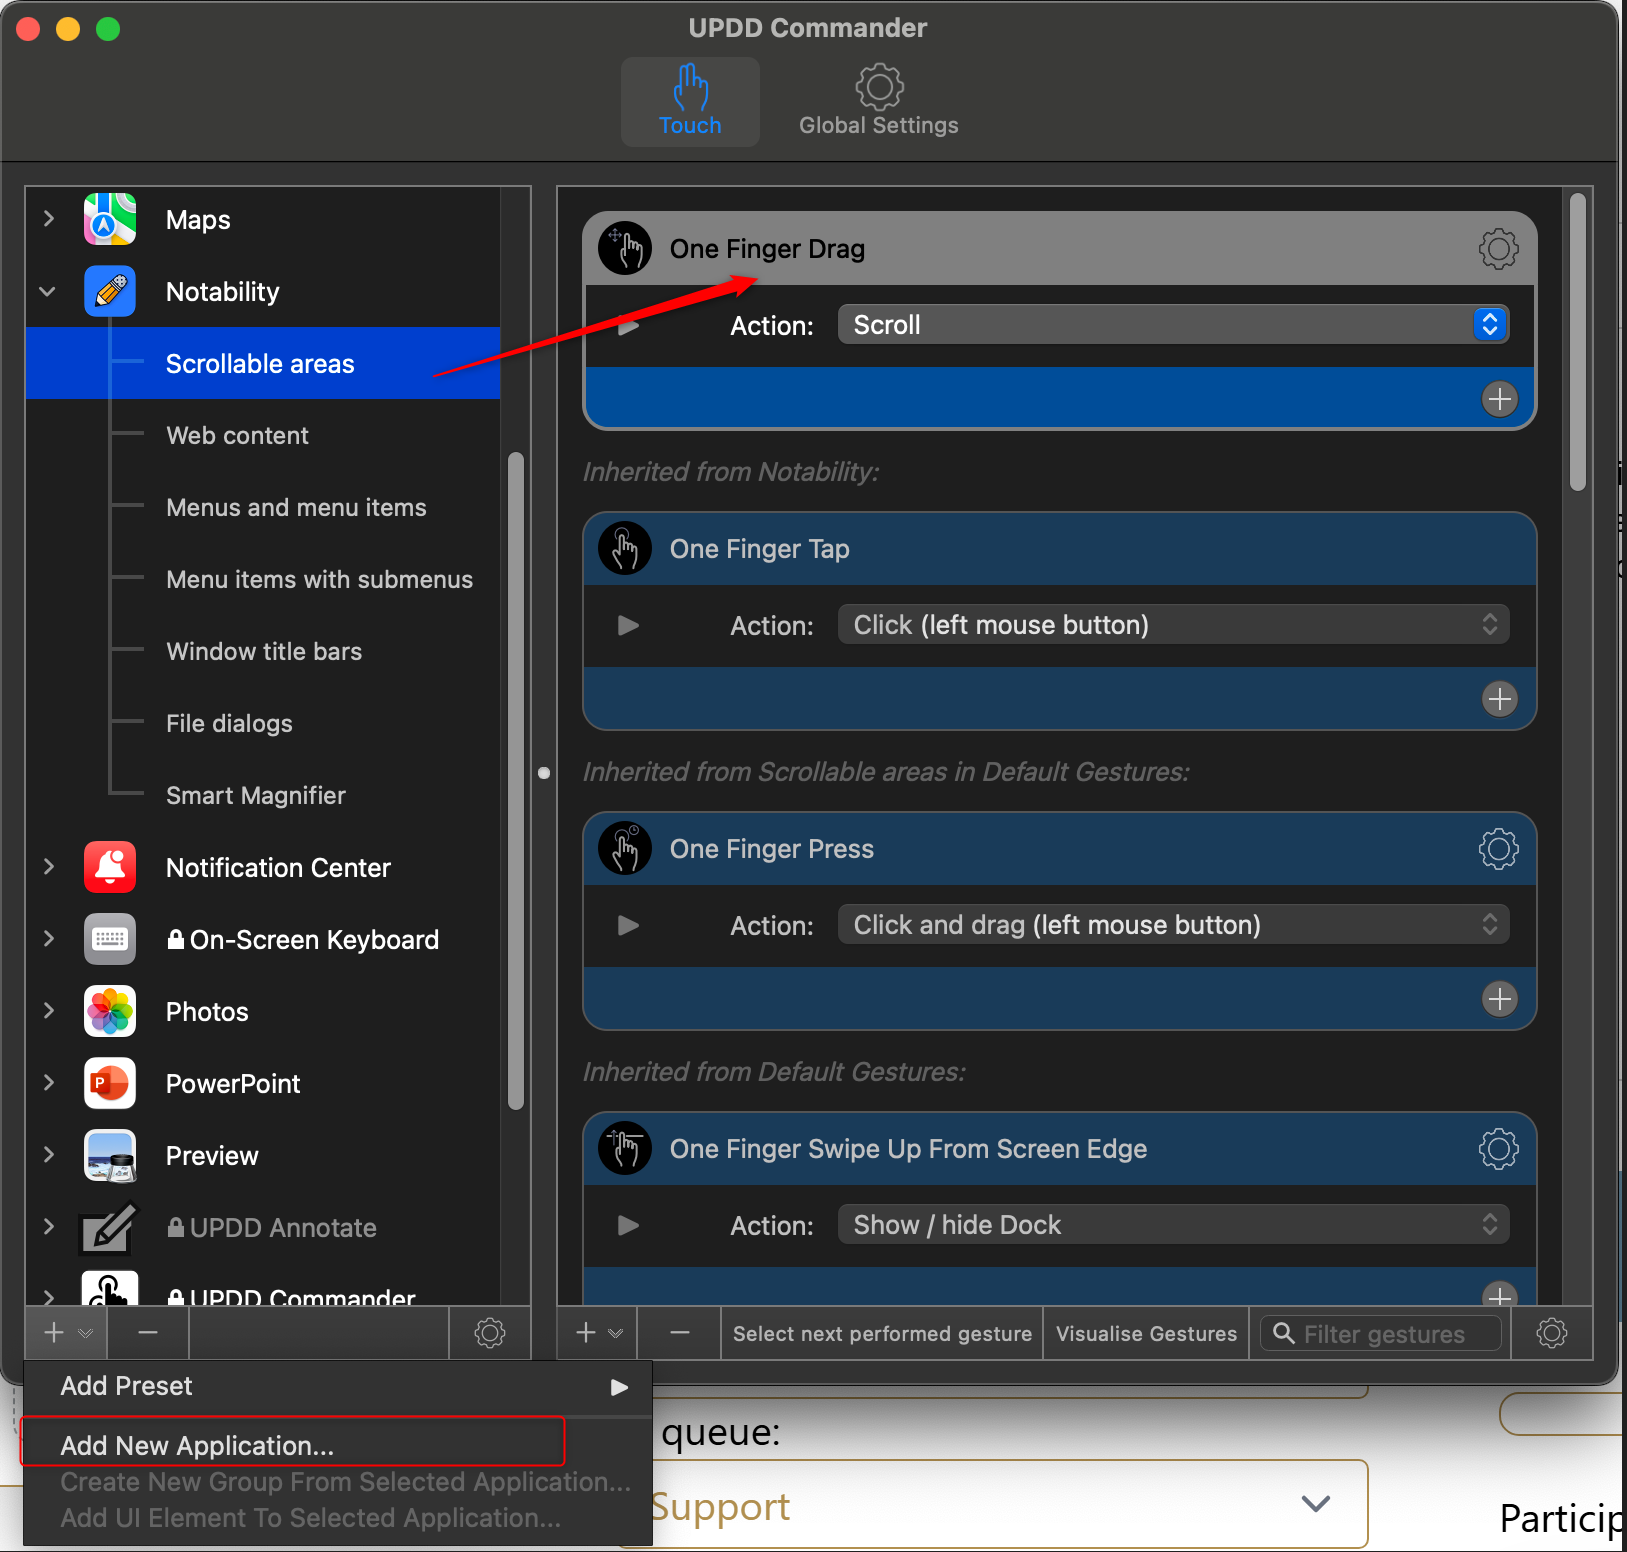This screenshot has height=1552, width=1627.
Task: Open the application list gear menu
Action: coord(489,1333)
